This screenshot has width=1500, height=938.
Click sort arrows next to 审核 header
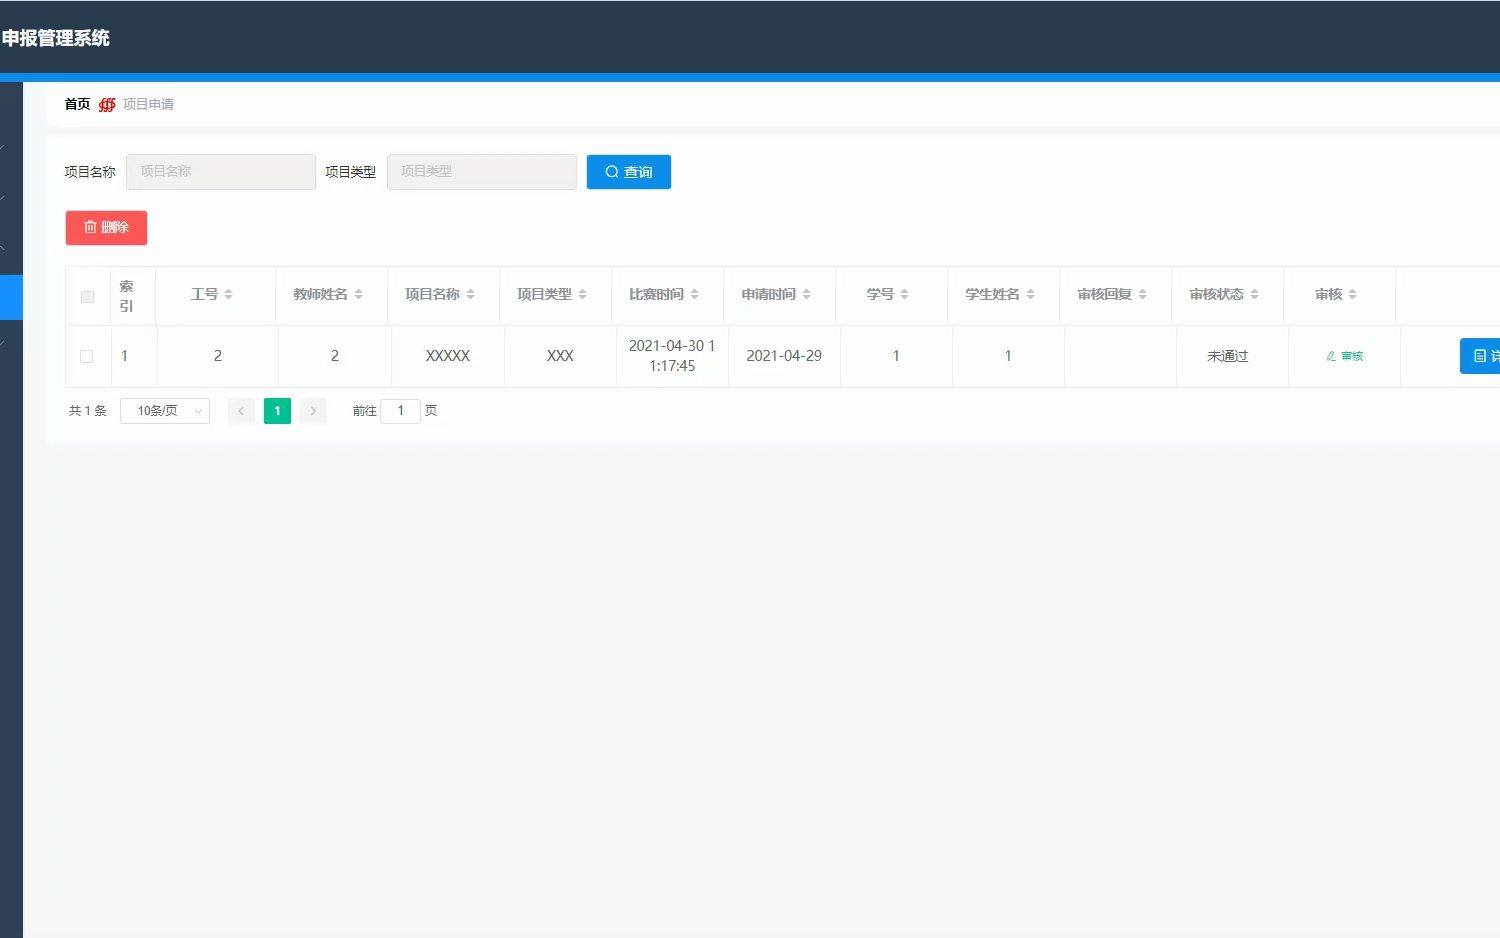[1352, 294]
